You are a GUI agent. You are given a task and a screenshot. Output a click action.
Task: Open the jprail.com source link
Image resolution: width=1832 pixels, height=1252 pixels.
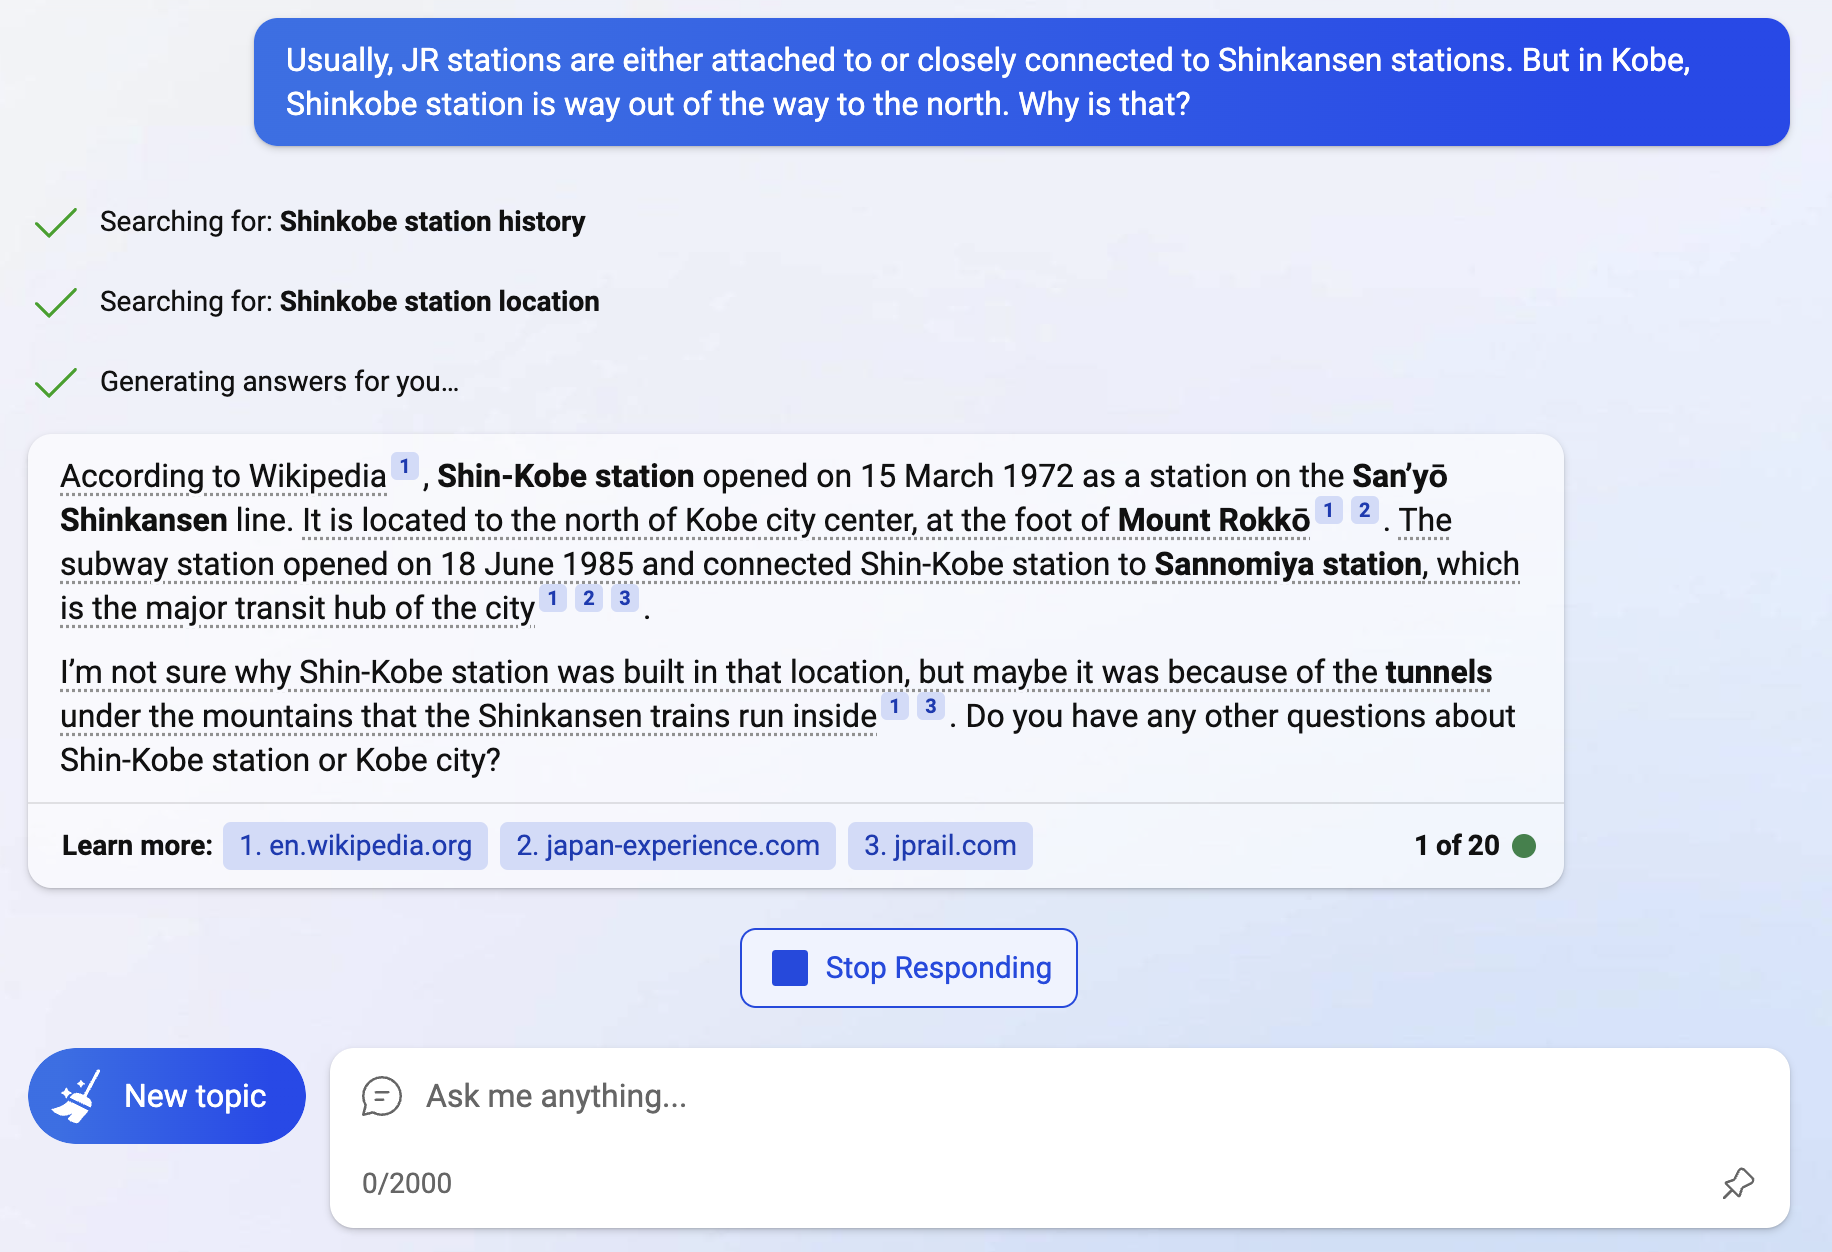pyautogui.click(x=940, y=846)
